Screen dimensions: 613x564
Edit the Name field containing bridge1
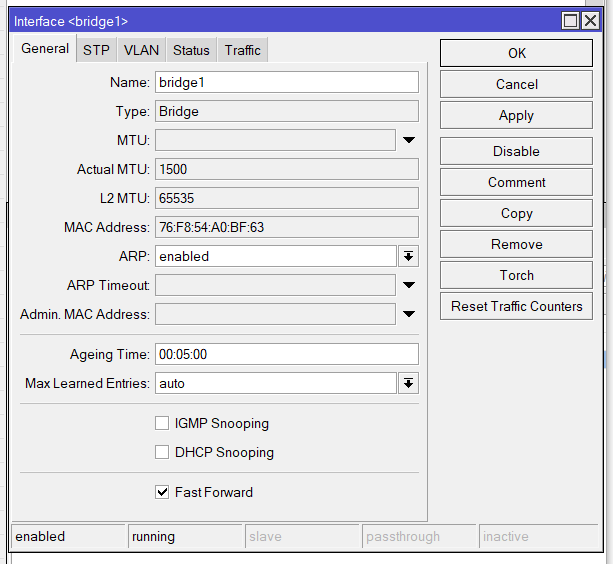287,82
